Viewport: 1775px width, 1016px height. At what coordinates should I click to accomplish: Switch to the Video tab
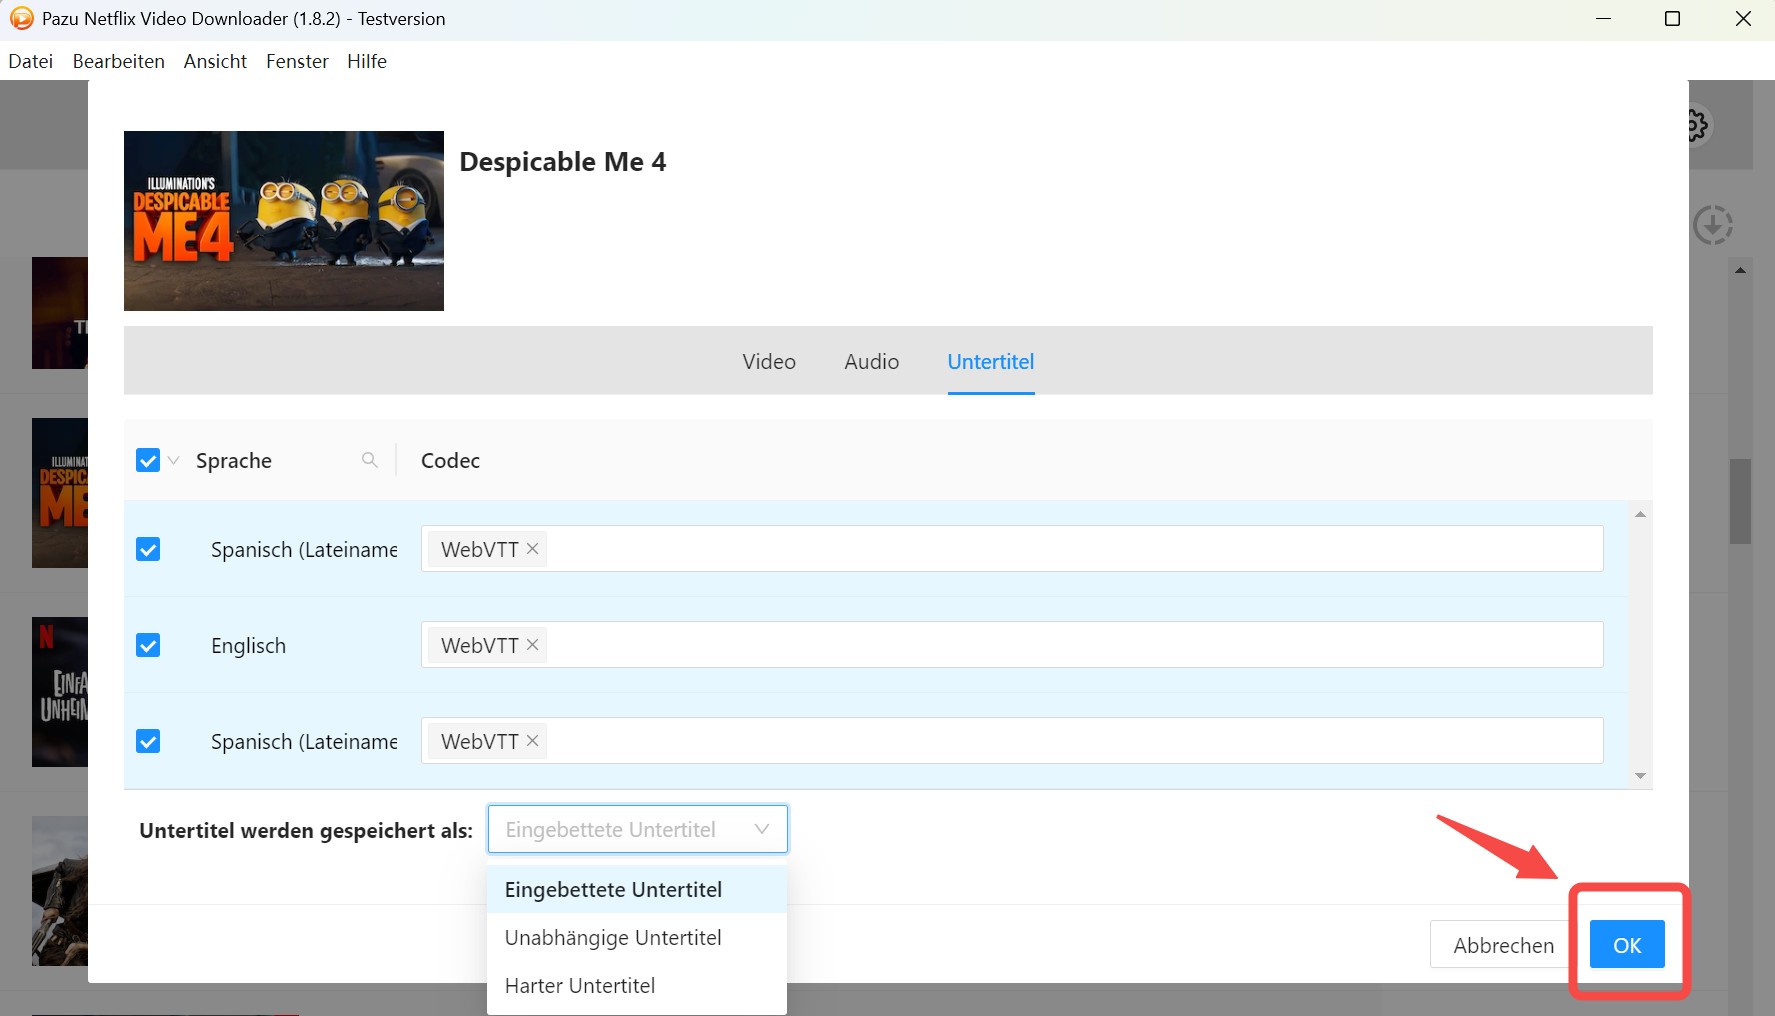coord(769,361)
